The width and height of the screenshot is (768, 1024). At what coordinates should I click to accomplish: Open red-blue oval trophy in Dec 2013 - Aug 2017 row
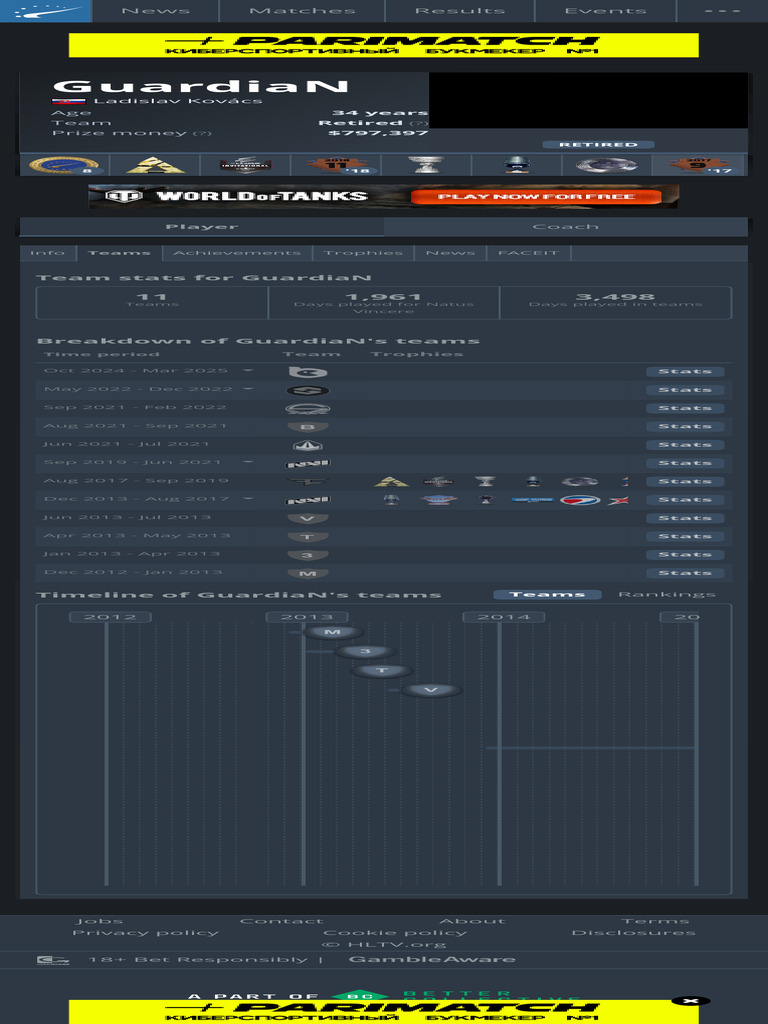(x=579, y=500)
